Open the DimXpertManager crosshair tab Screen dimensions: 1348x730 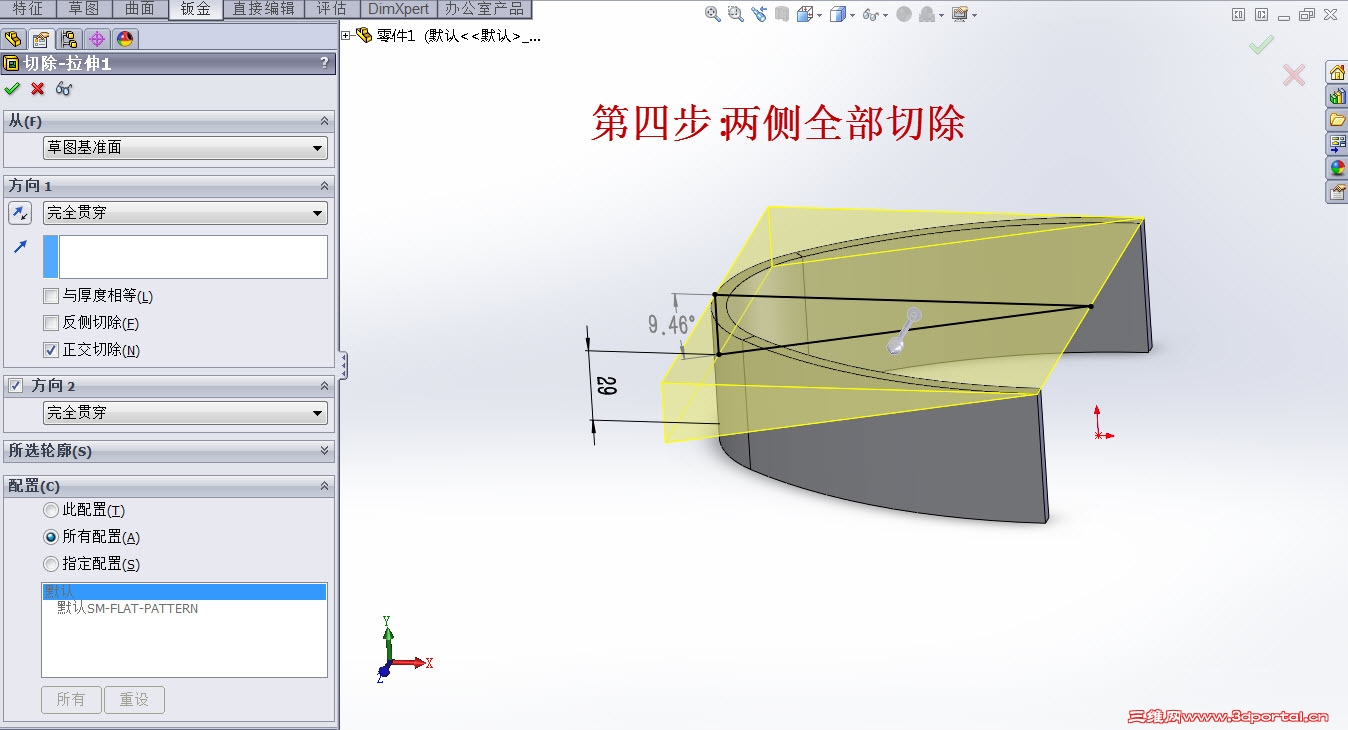[x=97, y=39]
